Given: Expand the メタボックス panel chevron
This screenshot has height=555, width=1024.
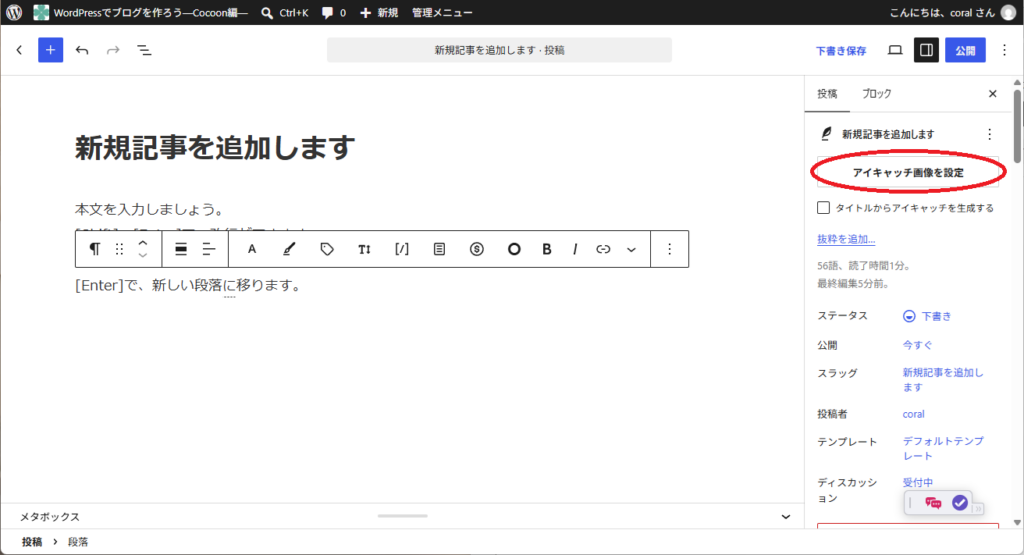Looking at the screenshot, I should tap(786, 516).
